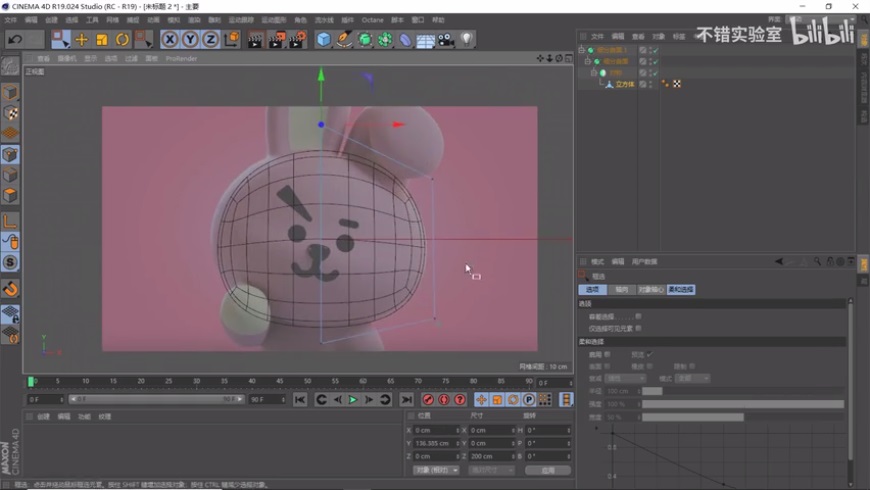870x490 pixels.
Task: Select the Rotate tool
Action: pyautogui.click(x=122, y=39)
